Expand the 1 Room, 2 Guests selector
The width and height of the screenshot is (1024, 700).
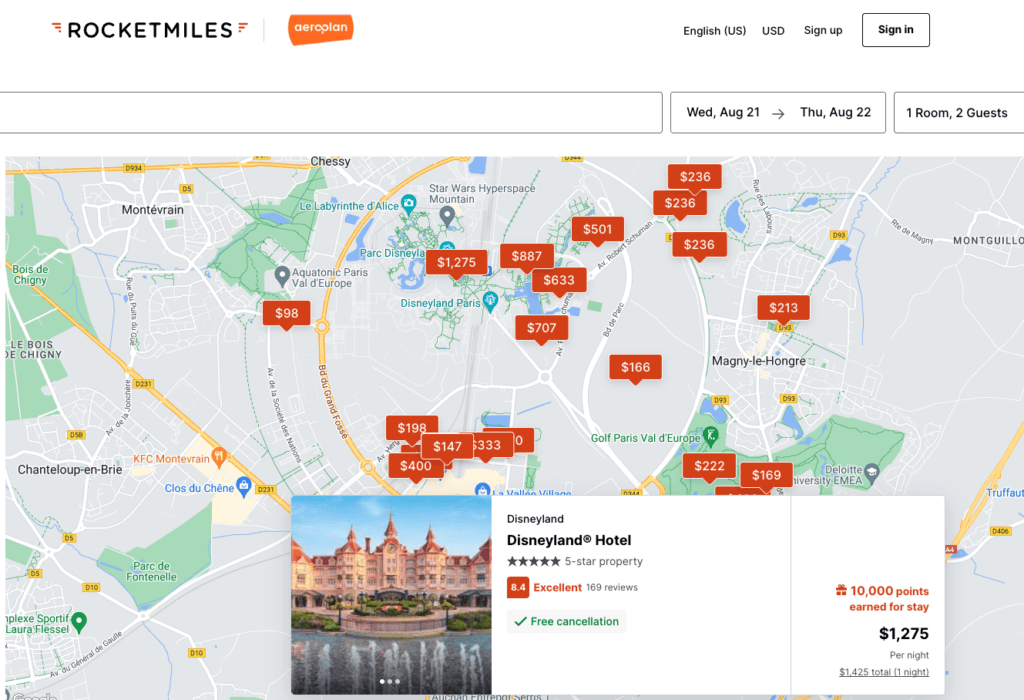coord(957,113)
